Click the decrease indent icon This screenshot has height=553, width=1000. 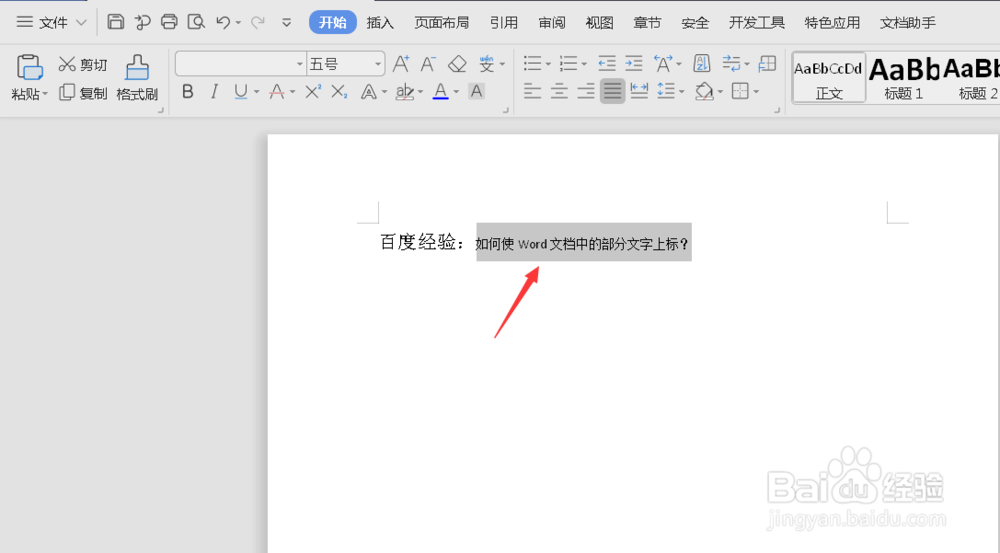click(x=607, y=63)
